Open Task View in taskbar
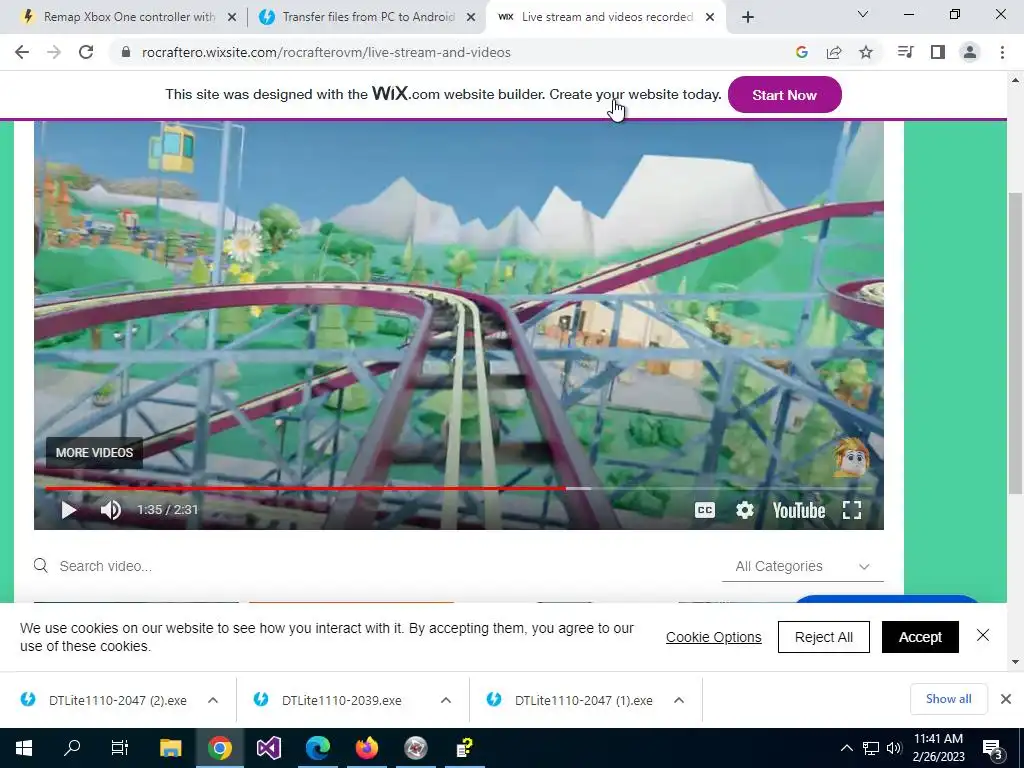 pos(120,748)
